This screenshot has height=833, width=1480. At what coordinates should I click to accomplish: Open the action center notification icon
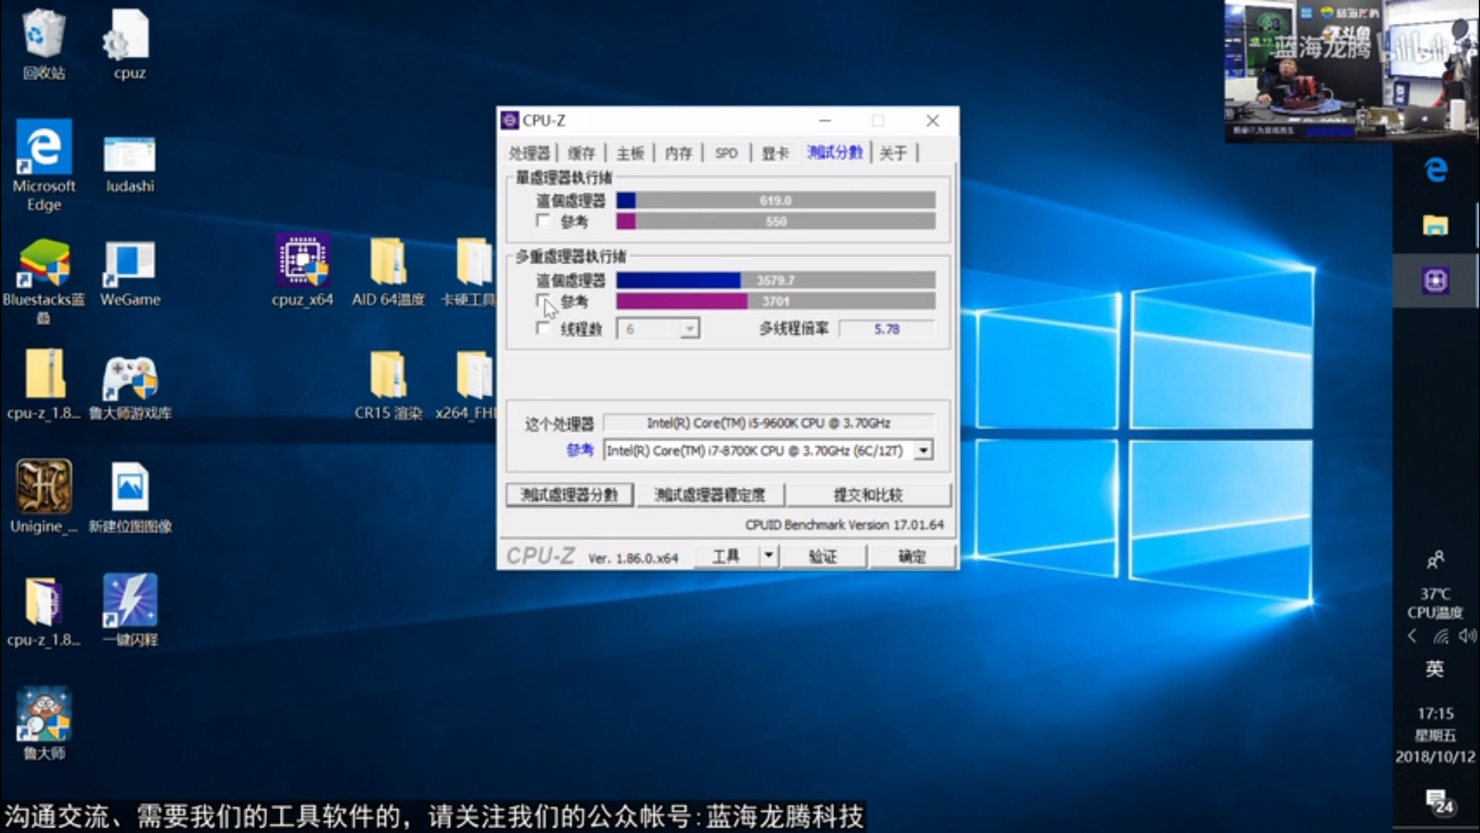1438,801
